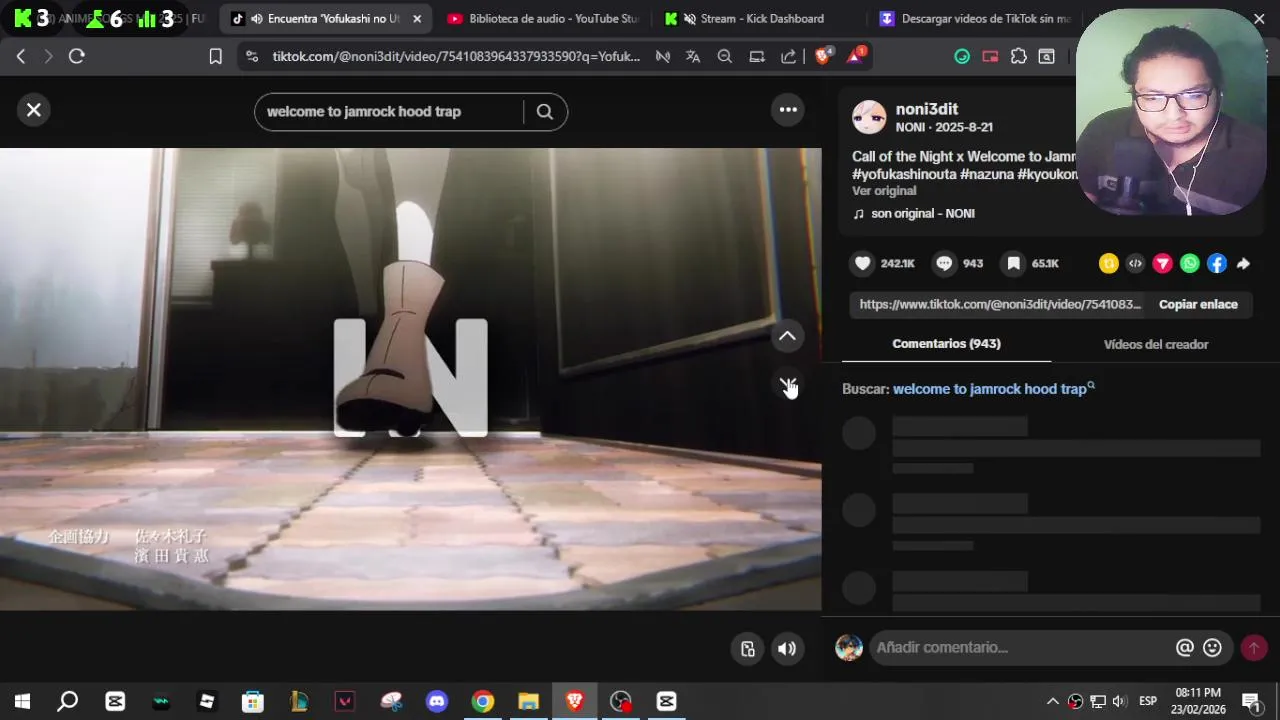1280x720 pixels.
Task: Open the three-dots more options menu on the video
Action: tap(788, 110)
